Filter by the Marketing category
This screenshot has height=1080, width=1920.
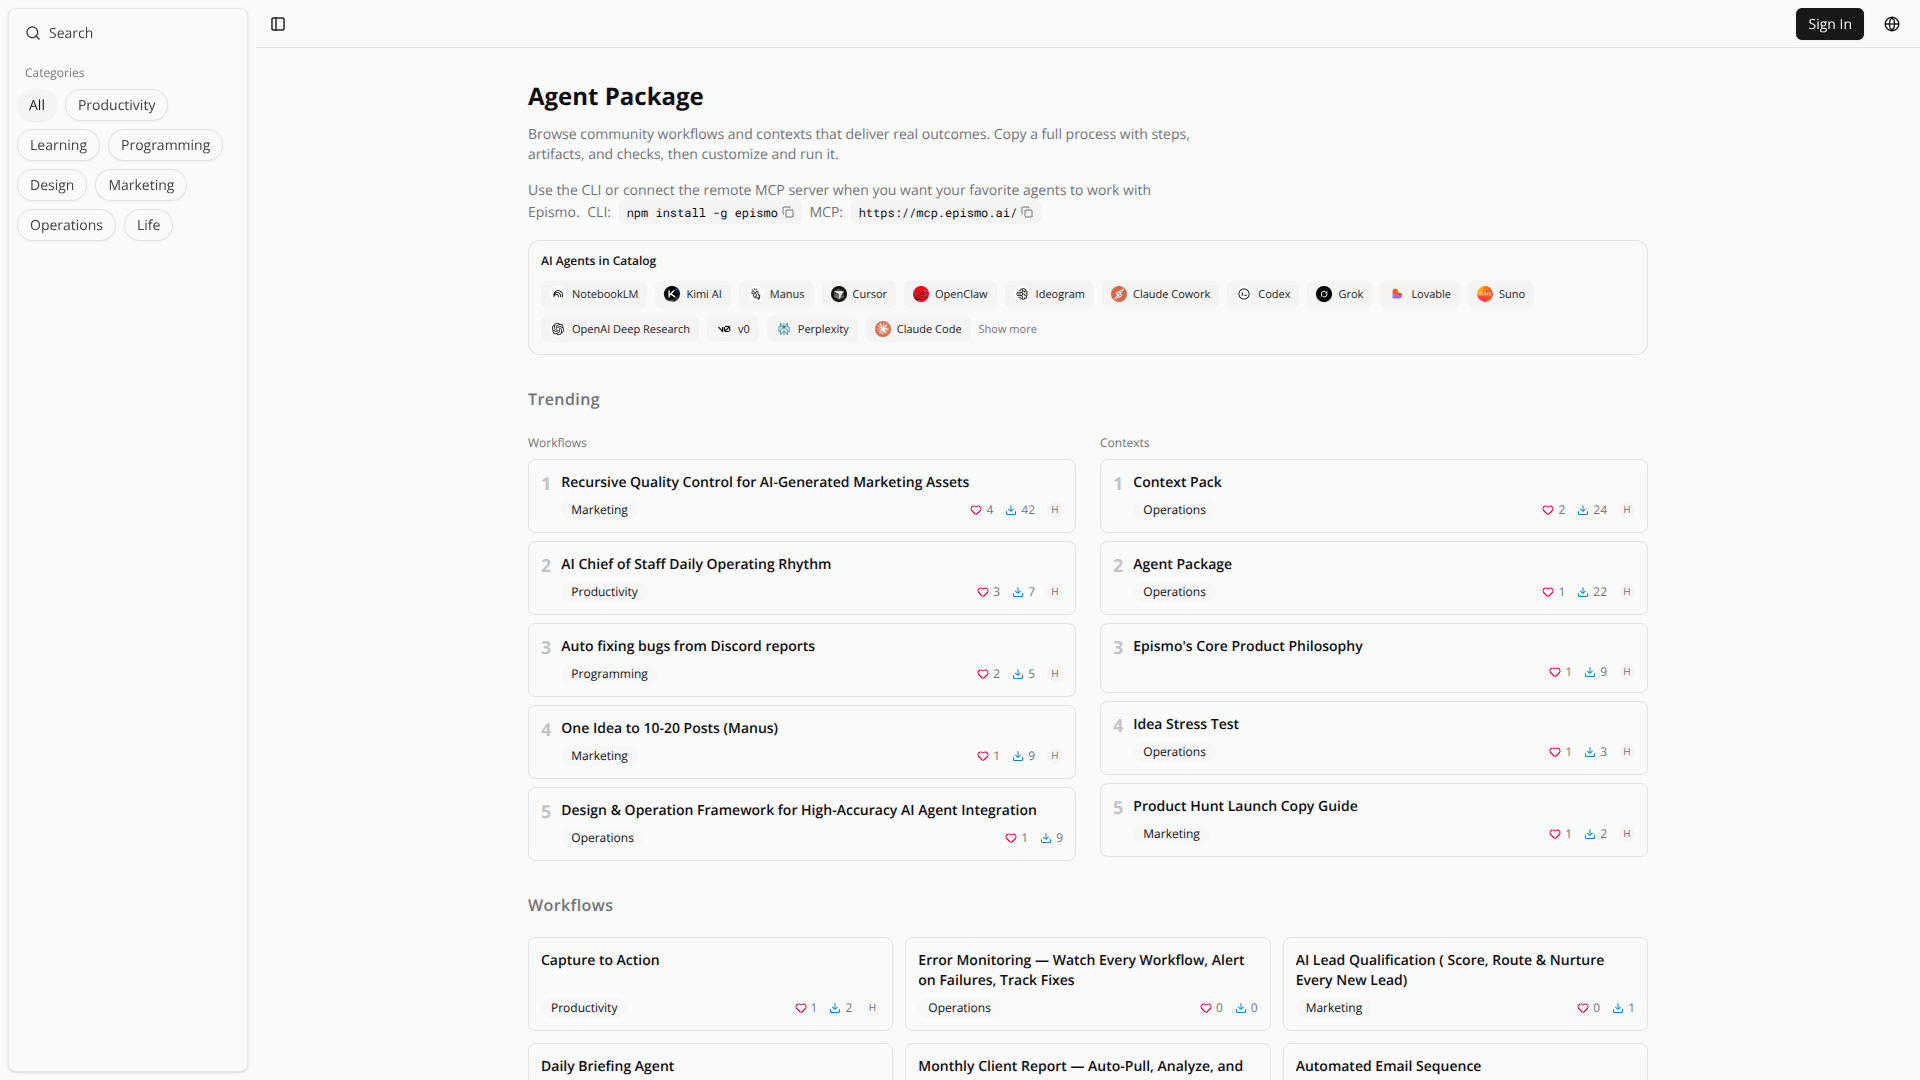(141, 185)
